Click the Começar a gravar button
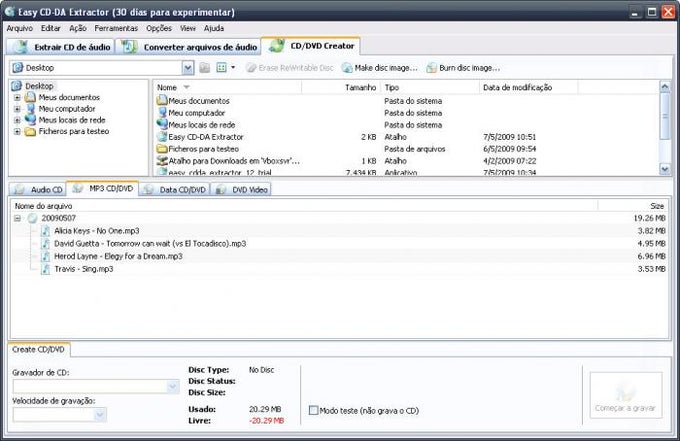This screenshot has height=441, width=680. tap(625, 395)
